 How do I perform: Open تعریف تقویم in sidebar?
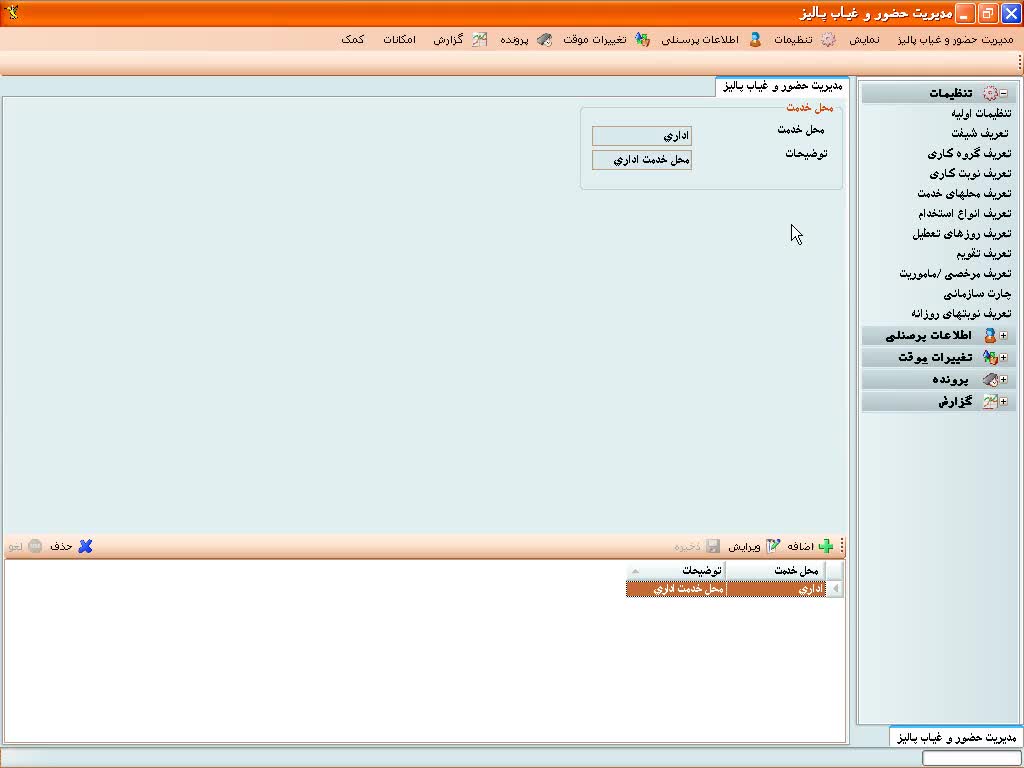click(984, 253)
